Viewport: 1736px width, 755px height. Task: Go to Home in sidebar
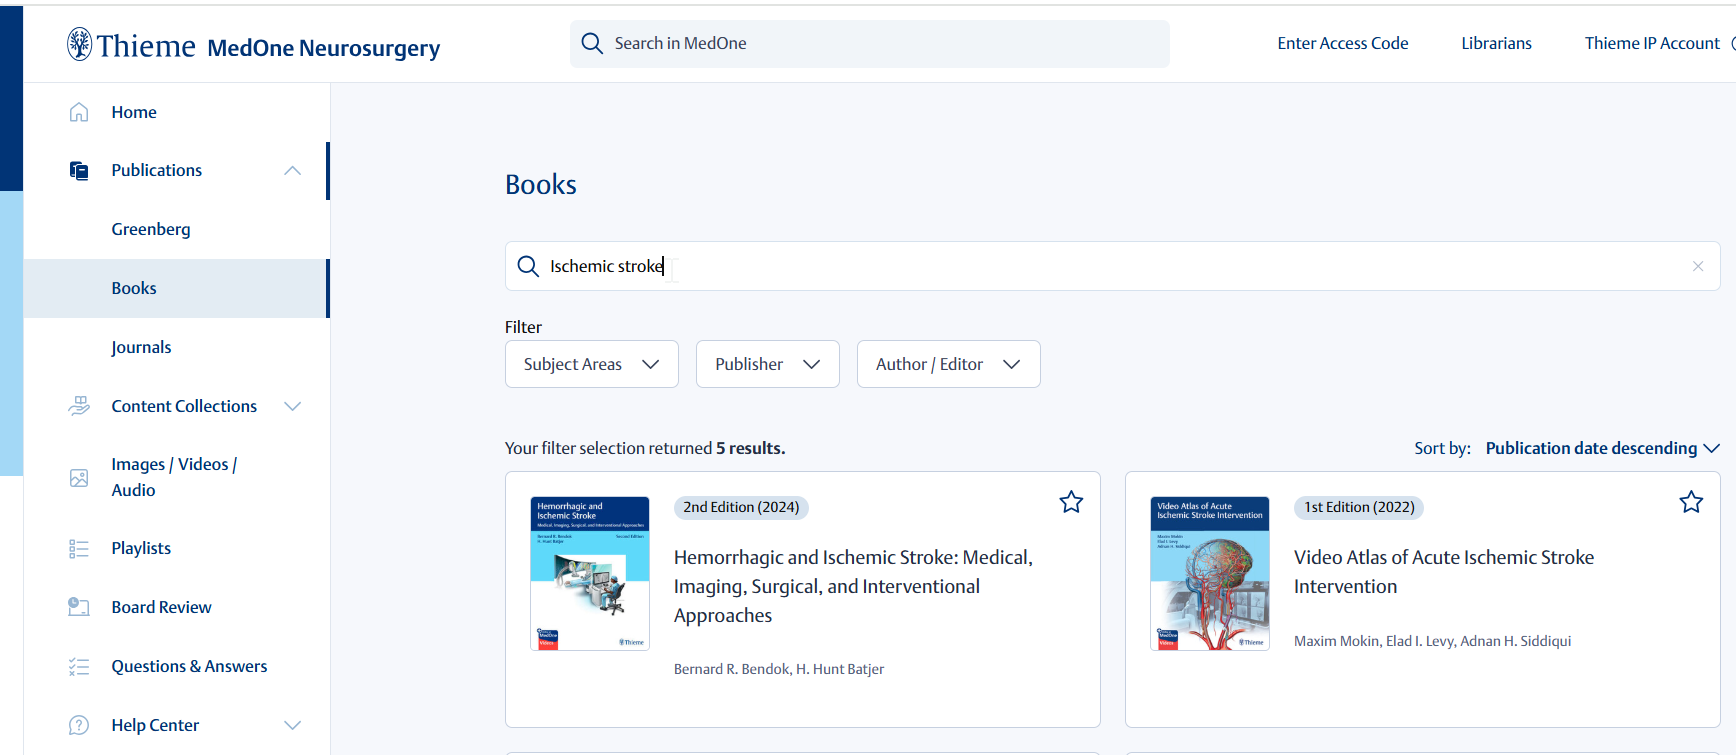pyautogui.click(x=134, y=112)
